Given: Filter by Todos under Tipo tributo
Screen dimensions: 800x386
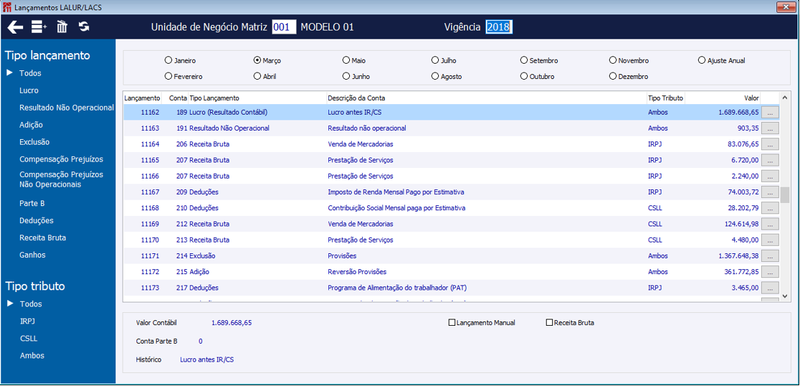Looking at the screenshot, I should pyautogui.click(x=30, y=304).
